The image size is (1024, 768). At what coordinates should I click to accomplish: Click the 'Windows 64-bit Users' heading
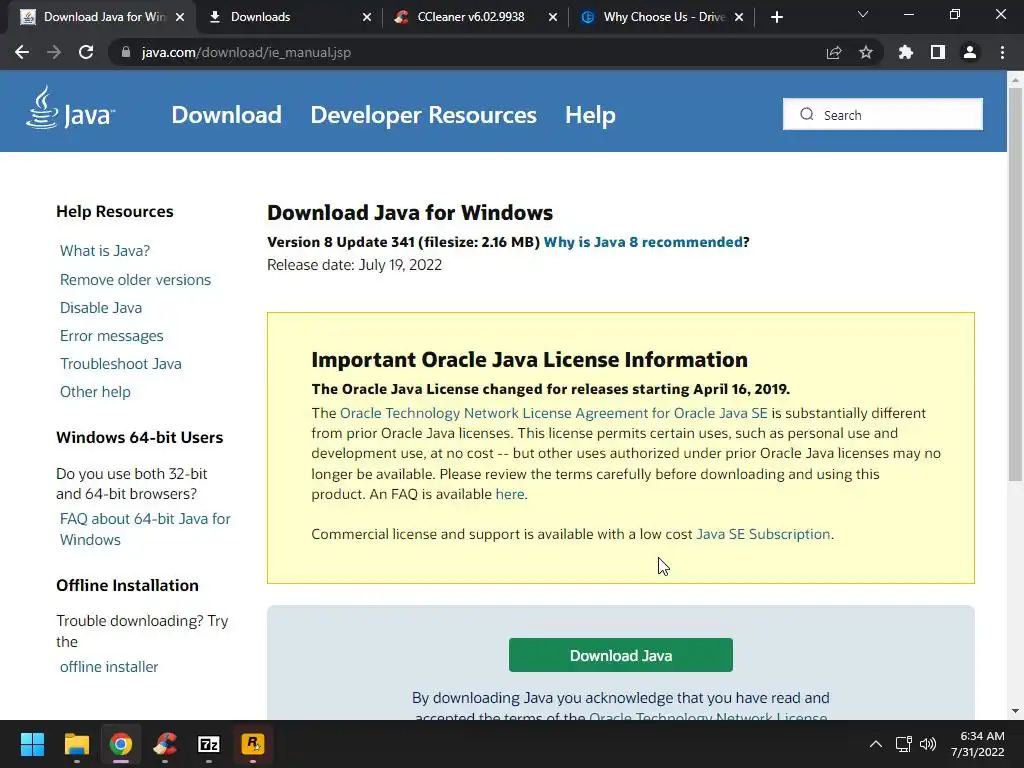140,438
